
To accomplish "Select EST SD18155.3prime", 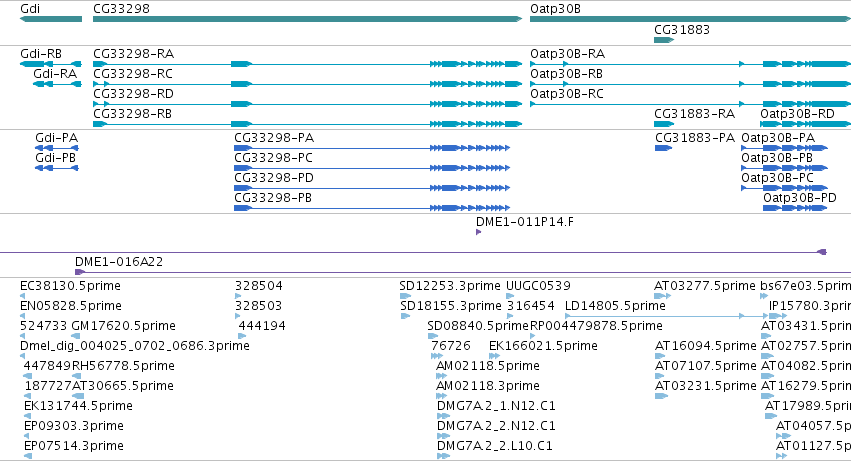I will (x=451, y=306).
